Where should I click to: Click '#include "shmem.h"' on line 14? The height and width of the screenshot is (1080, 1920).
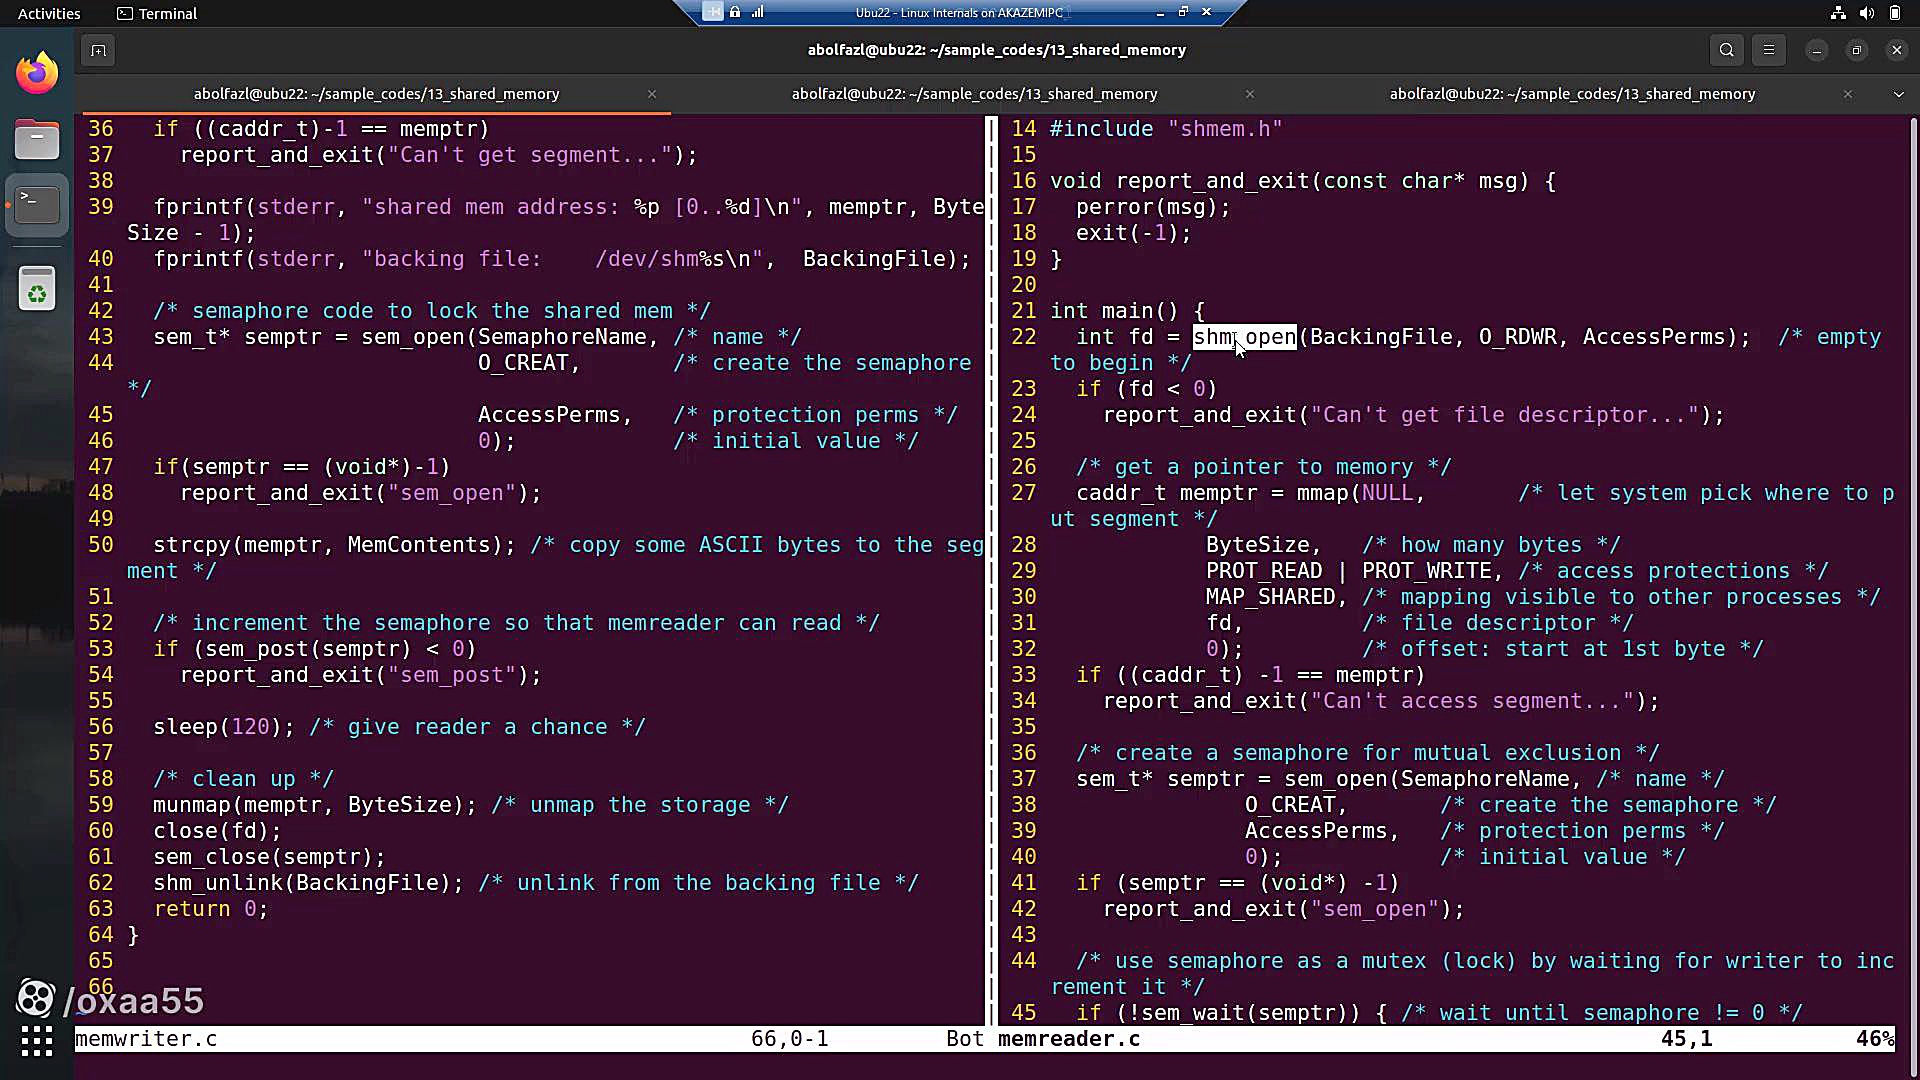point(1166,129)
